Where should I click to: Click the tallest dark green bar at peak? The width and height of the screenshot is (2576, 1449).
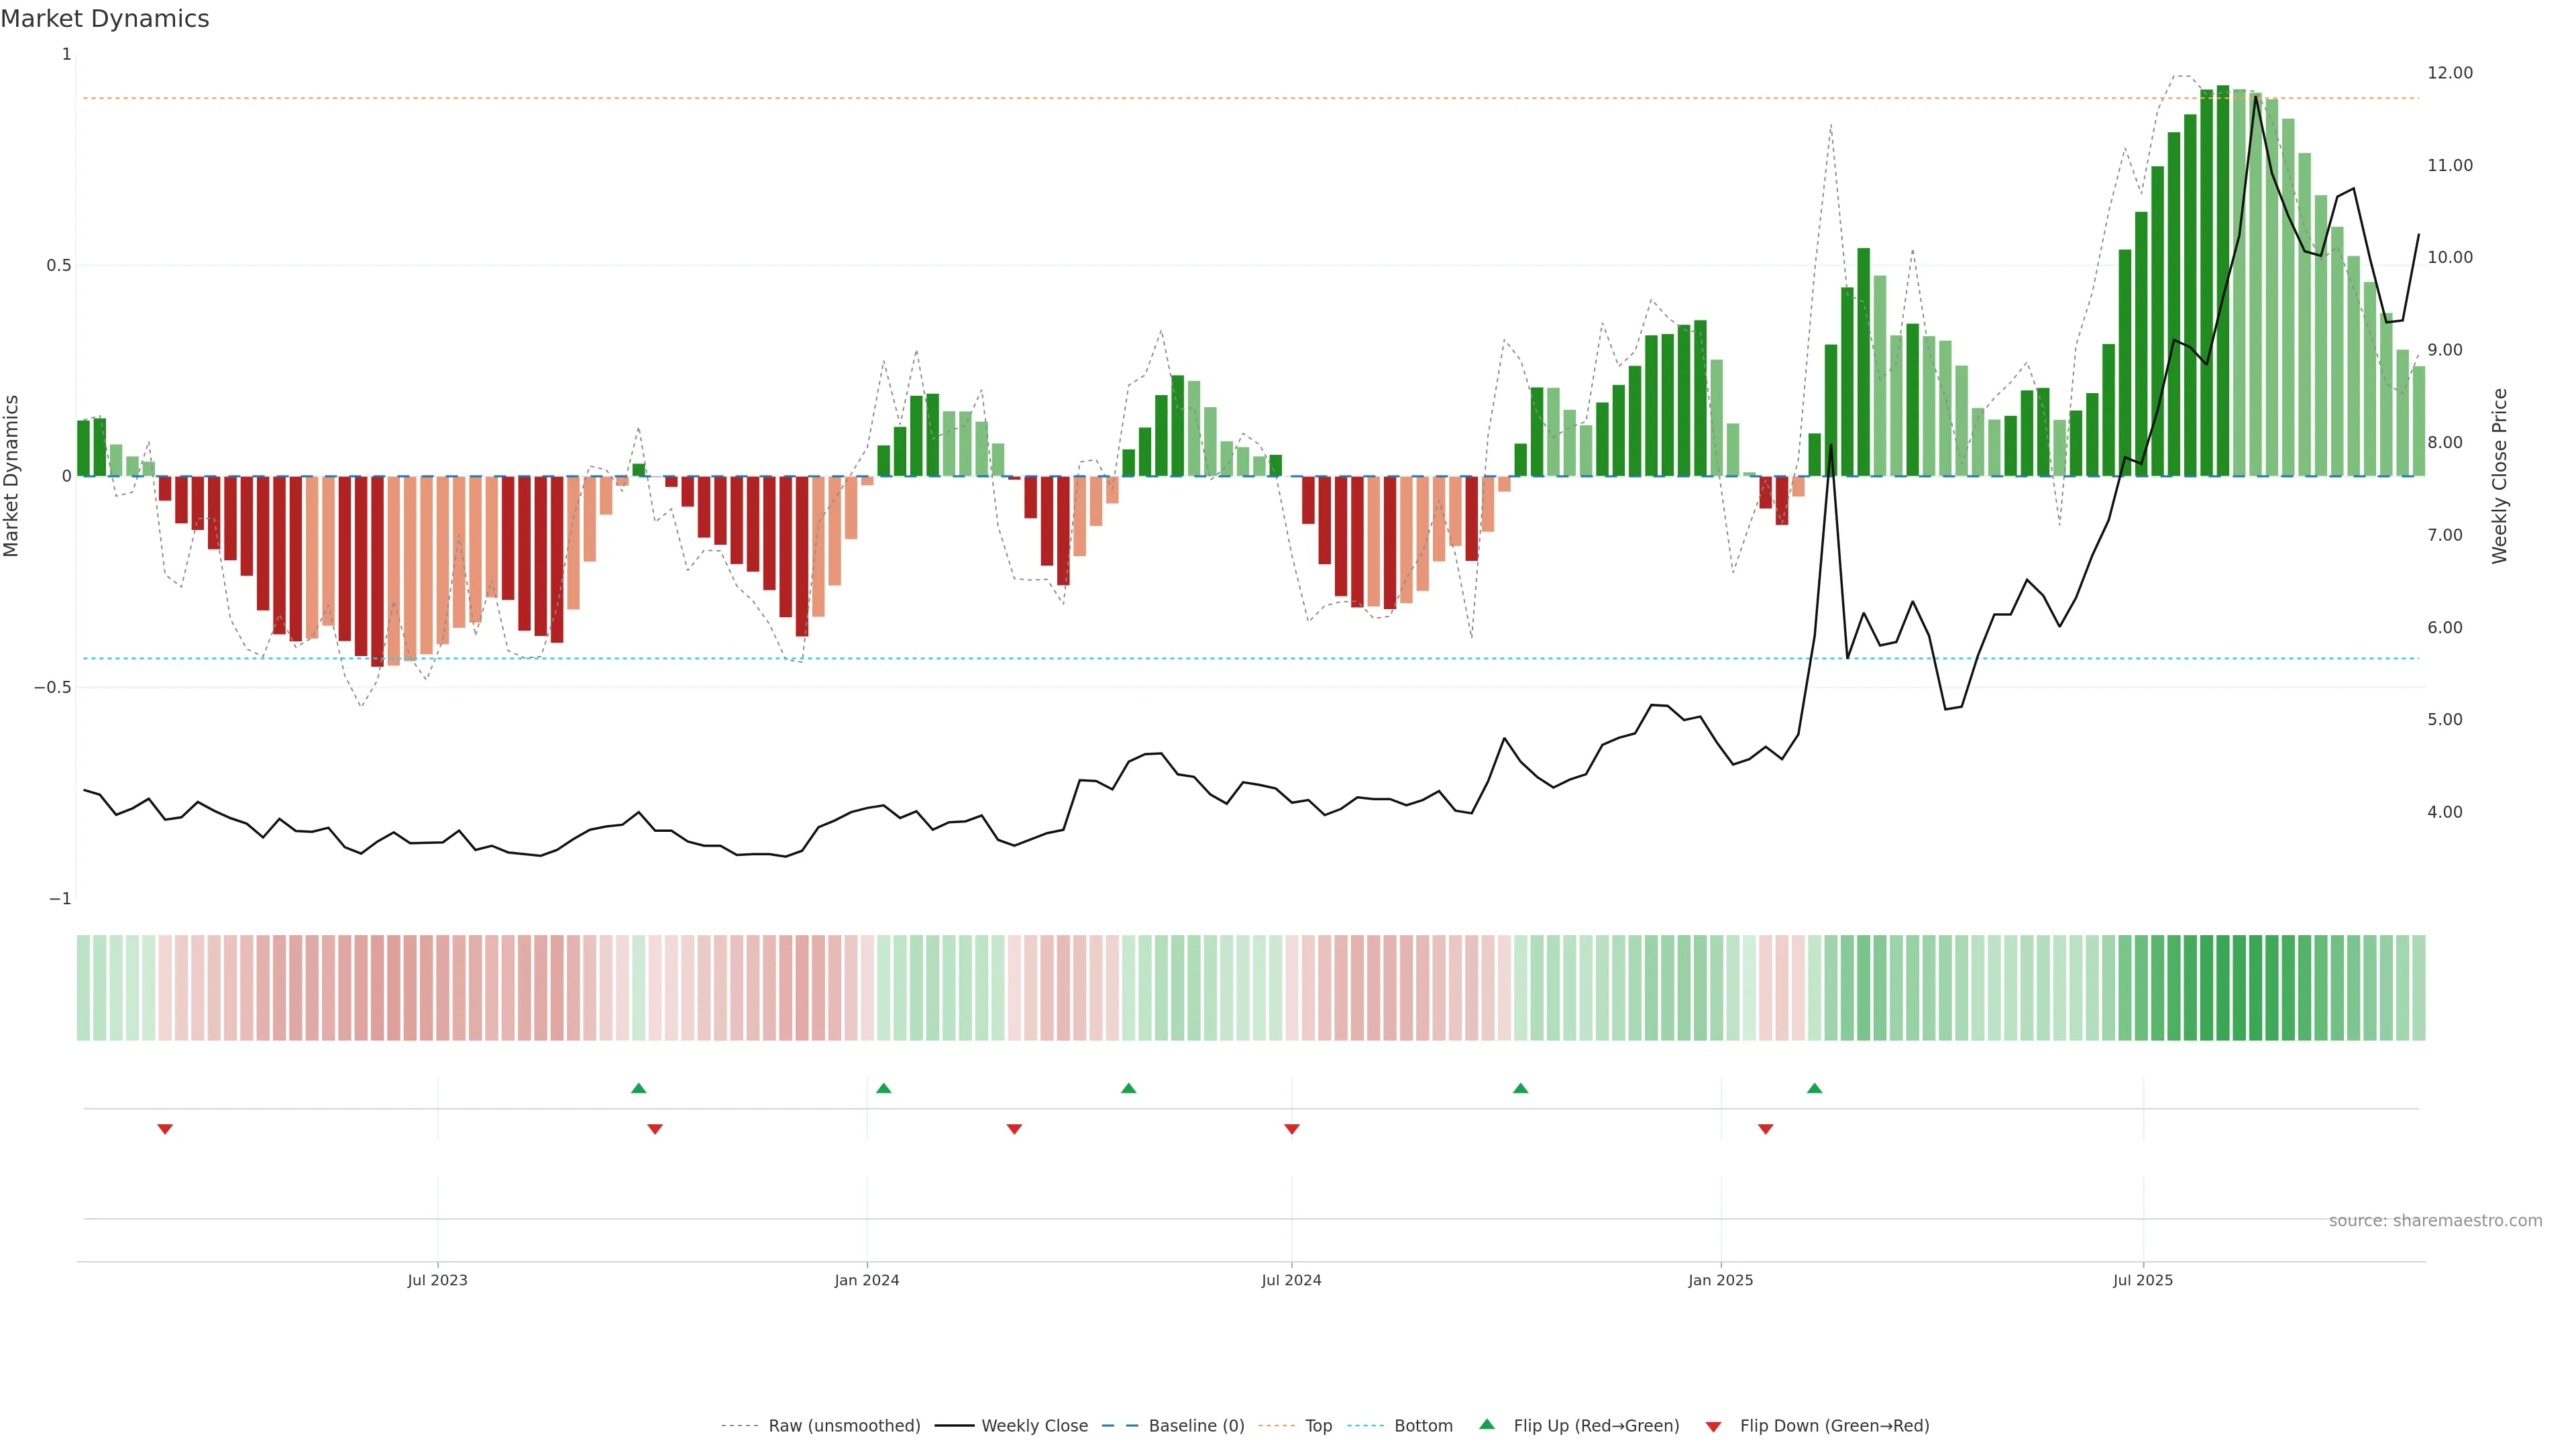2222,280
